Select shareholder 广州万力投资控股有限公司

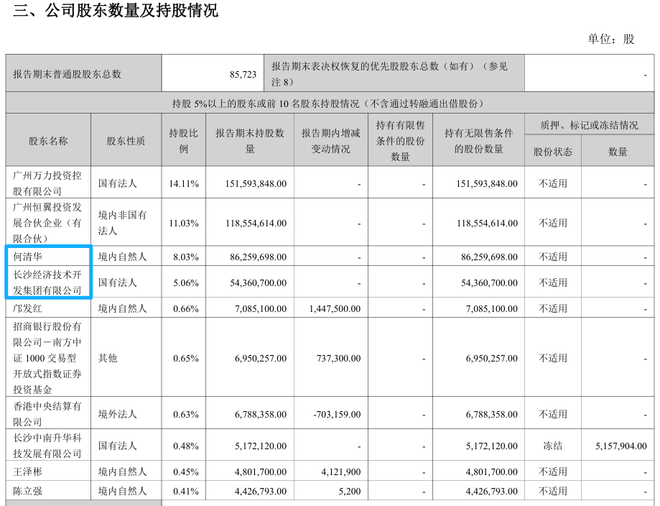(49, 183)
